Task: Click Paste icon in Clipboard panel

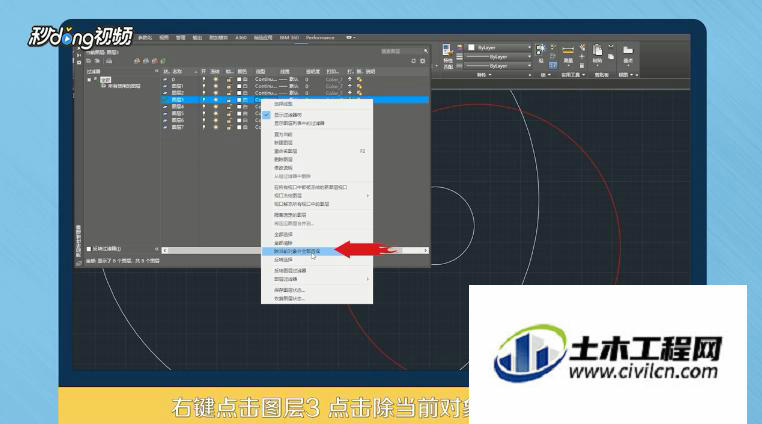Action: pos(597,50)
